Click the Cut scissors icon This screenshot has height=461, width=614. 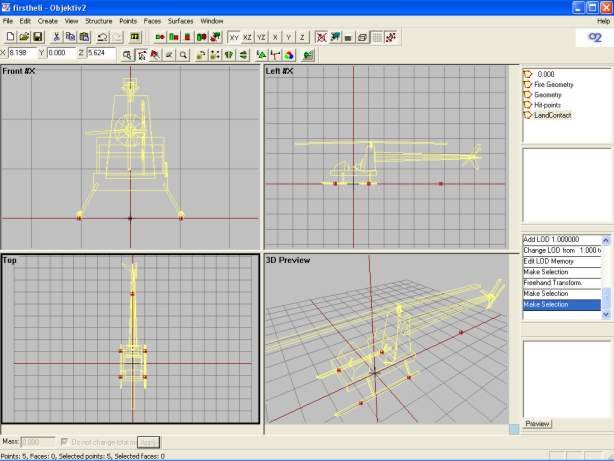56,37
